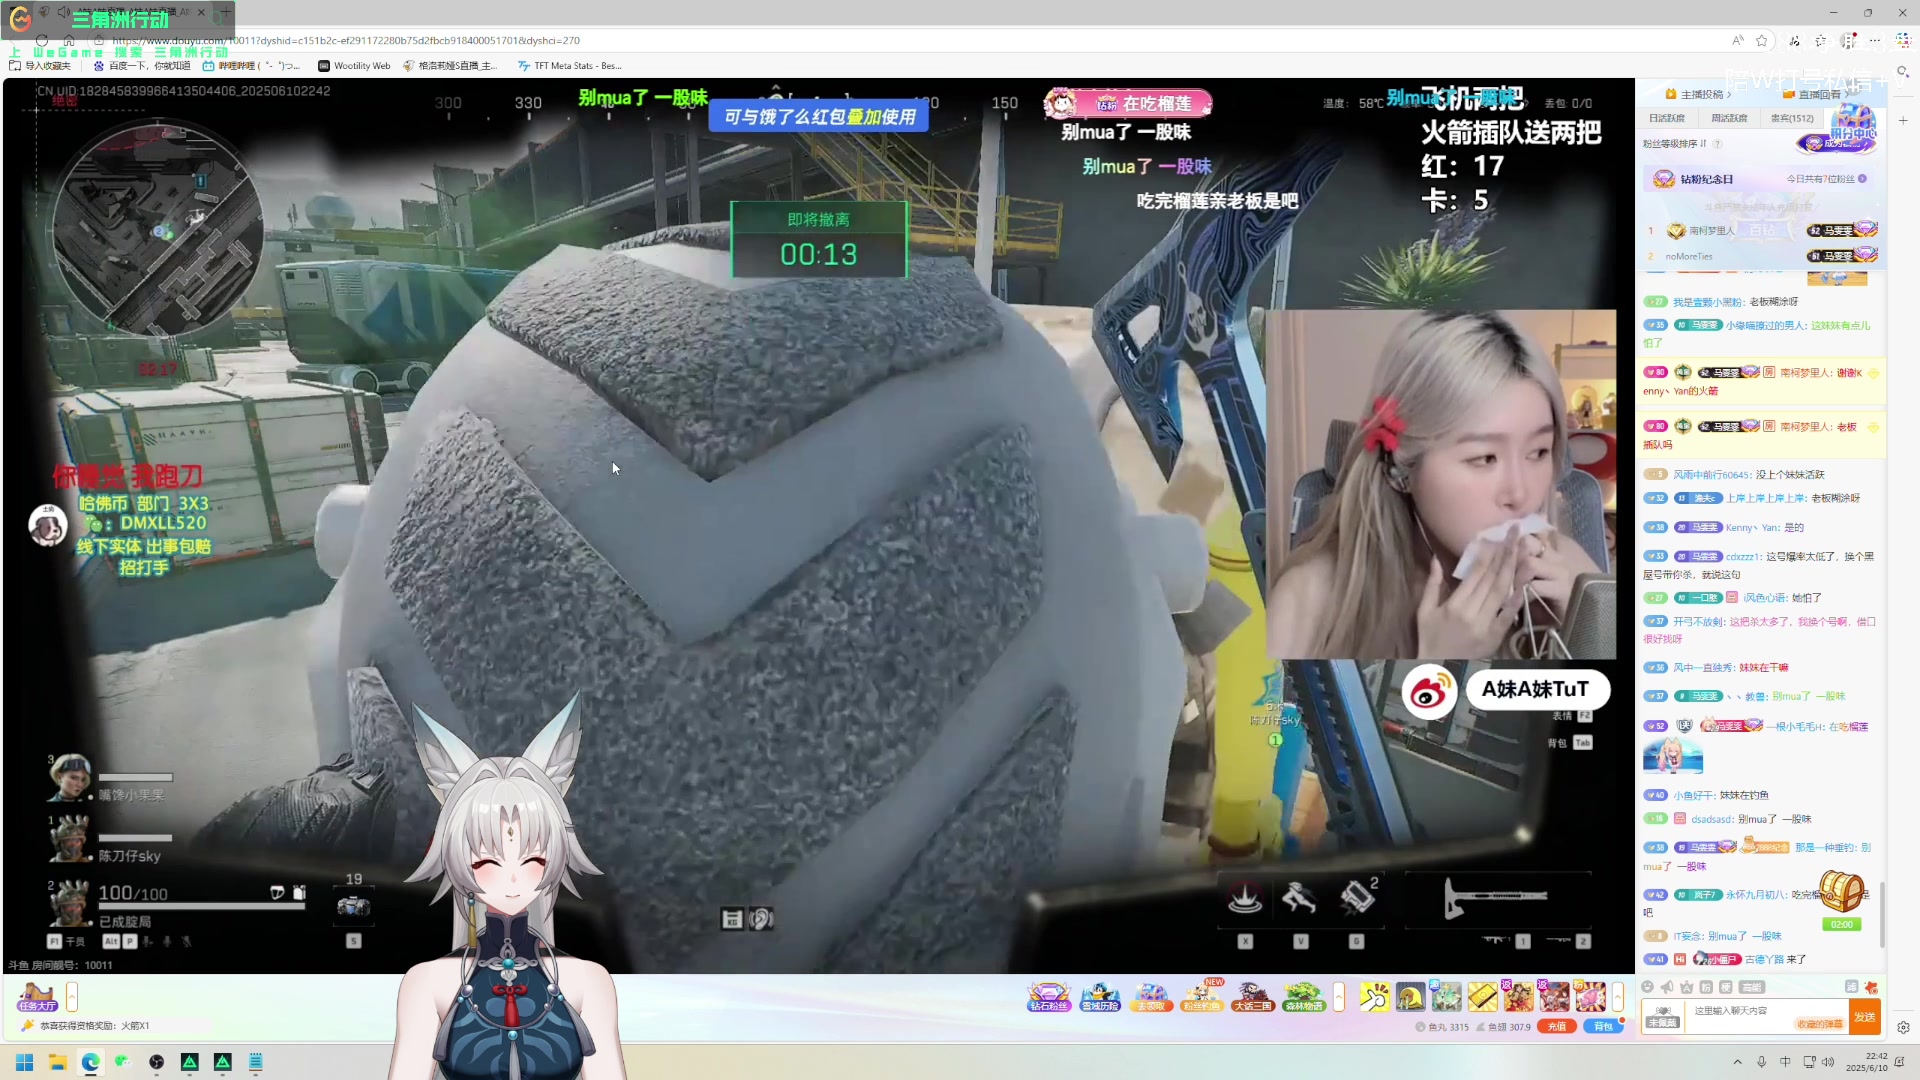Open File Explorer from the taskbar
Viewport: 1920px width, 1080px height.
point(57,1062)
